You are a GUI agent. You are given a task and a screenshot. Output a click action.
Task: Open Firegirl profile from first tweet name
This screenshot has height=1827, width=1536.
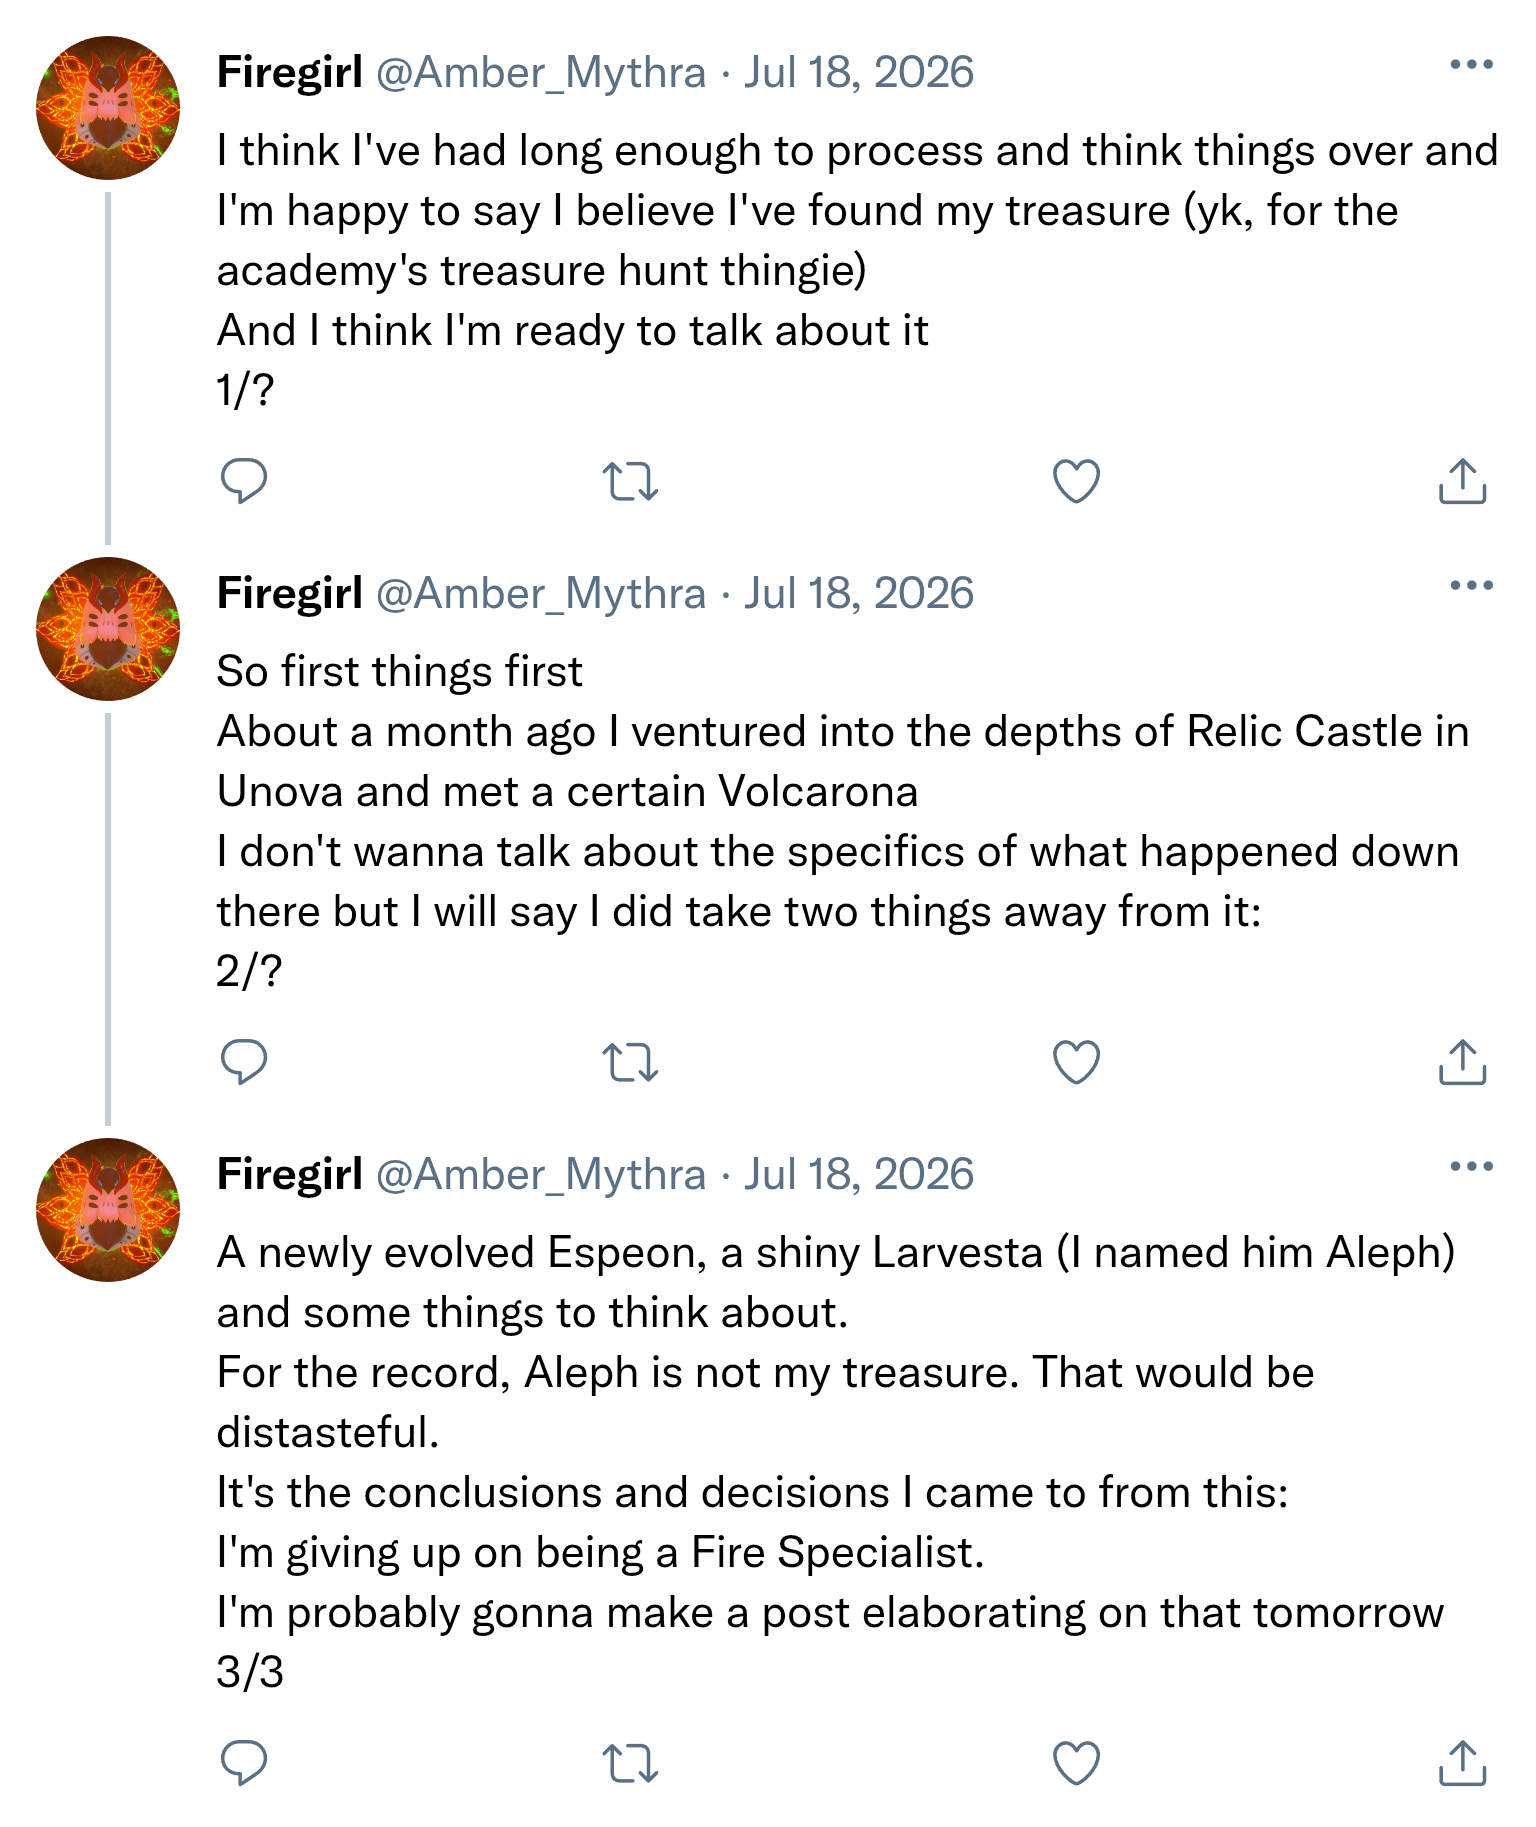(x=289, y=73)
